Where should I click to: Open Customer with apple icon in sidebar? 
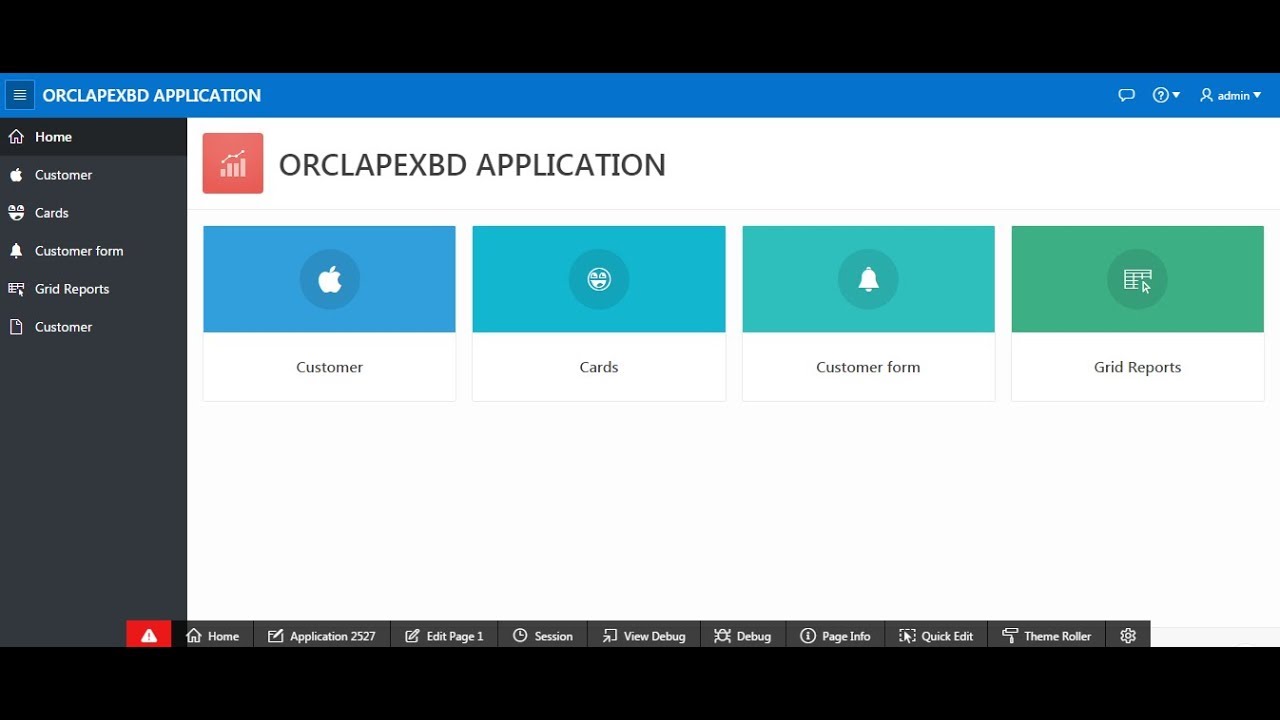click(x=93, y=175)
